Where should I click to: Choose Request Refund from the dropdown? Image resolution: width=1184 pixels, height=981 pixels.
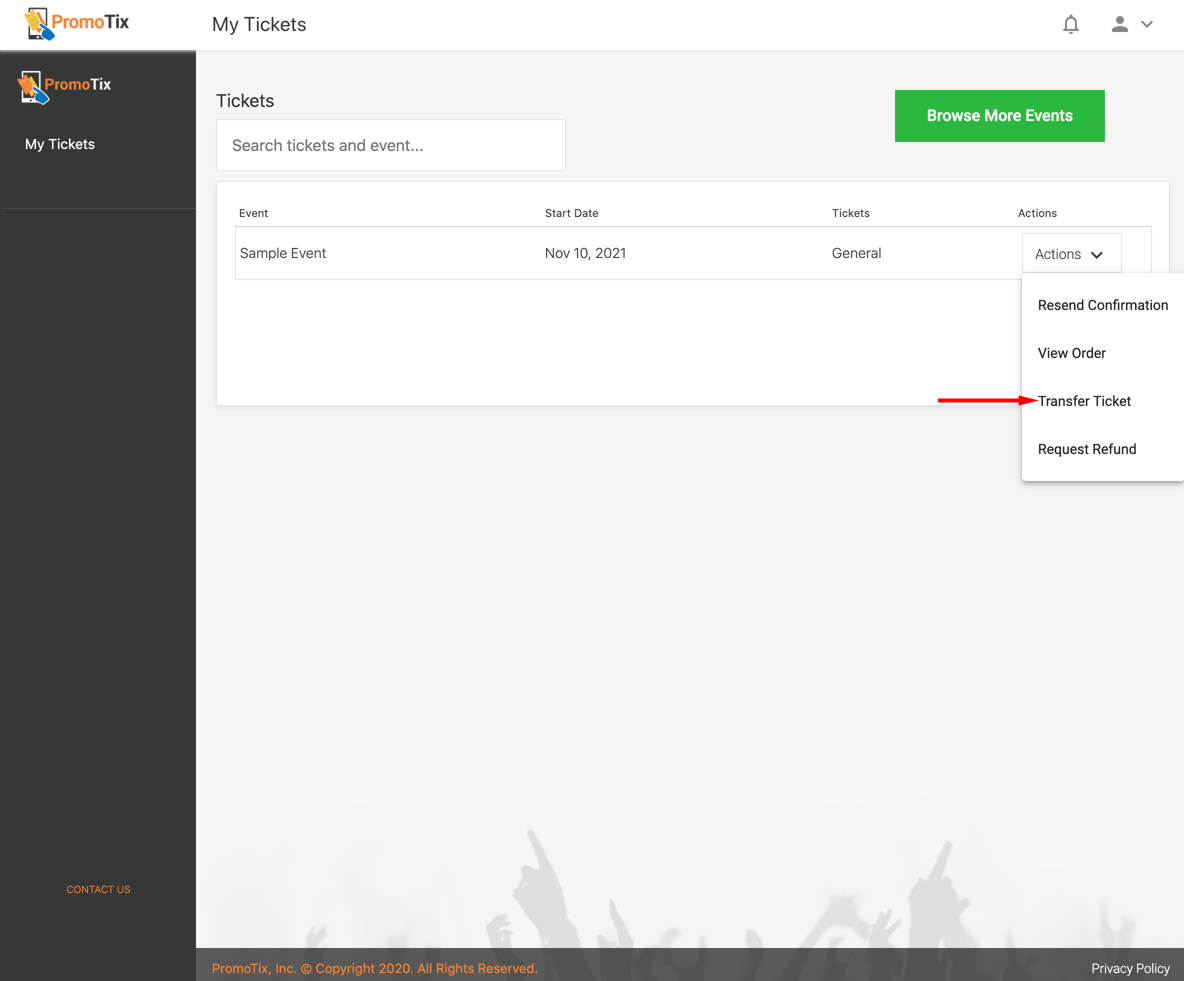1086,449
